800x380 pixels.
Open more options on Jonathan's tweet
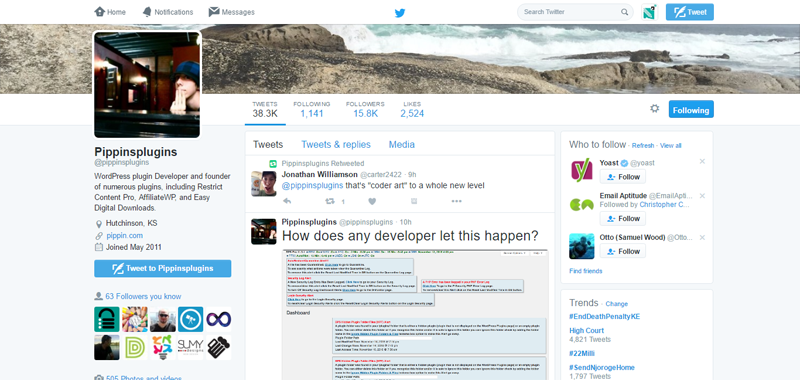tap(457, 201)
